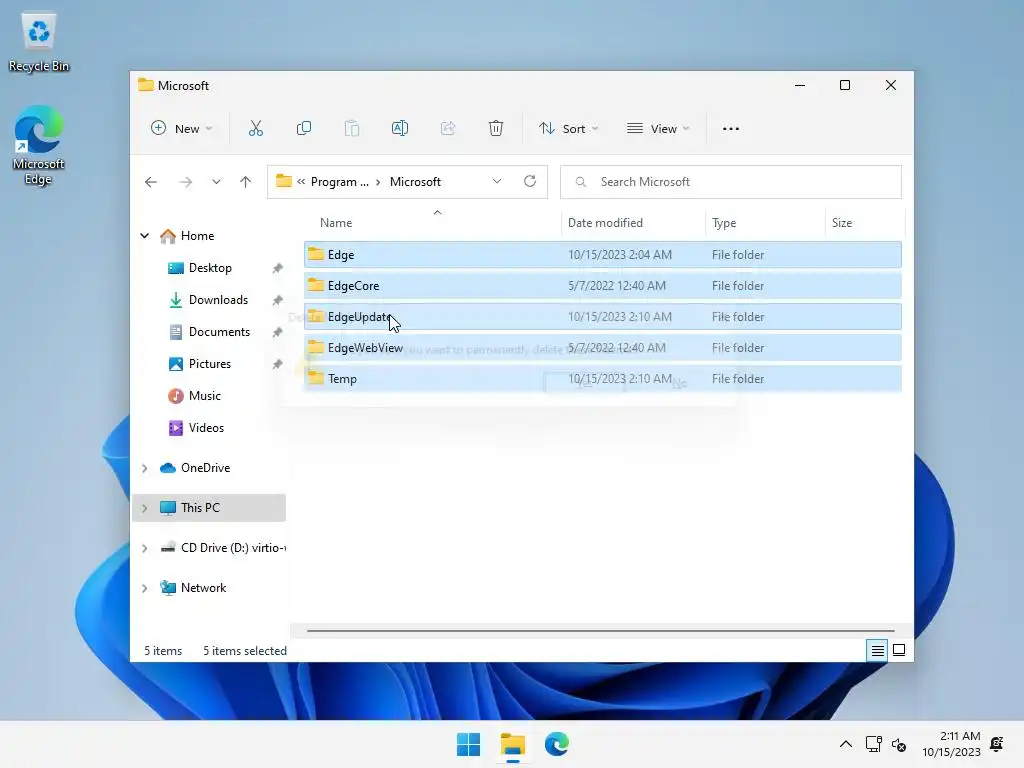
Task: Open Pictures in navigation pane
Action: tap(200, 364)
